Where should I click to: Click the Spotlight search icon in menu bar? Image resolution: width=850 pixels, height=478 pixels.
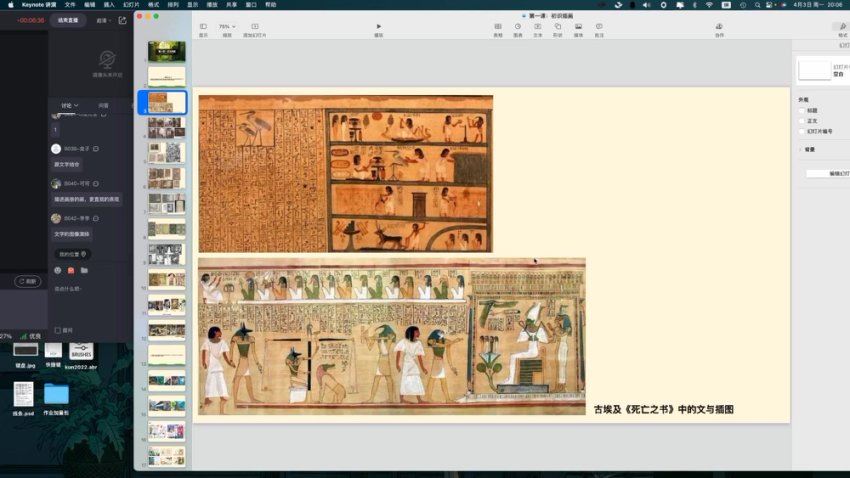(x=757, y=4)
